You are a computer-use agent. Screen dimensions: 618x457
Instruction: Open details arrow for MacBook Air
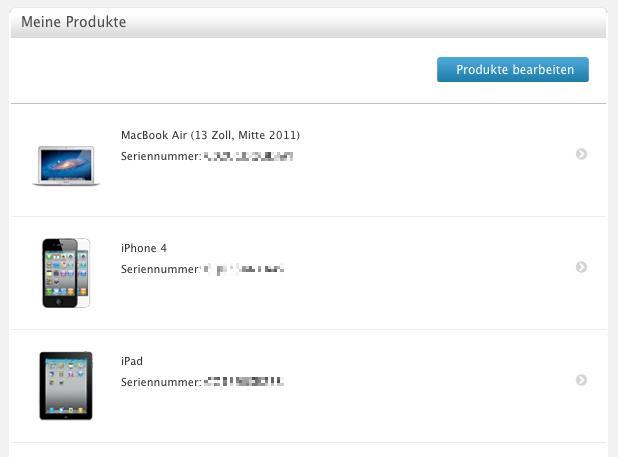[x=581, y=154]
